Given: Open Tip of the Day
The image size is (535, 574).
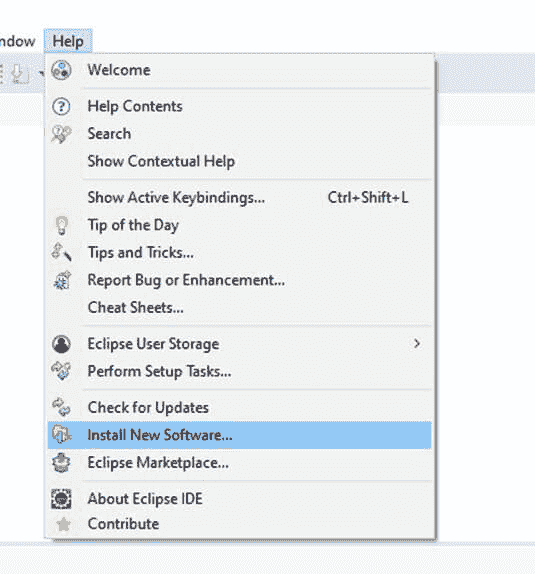Looking at the screenshot, I should [239, 225].
